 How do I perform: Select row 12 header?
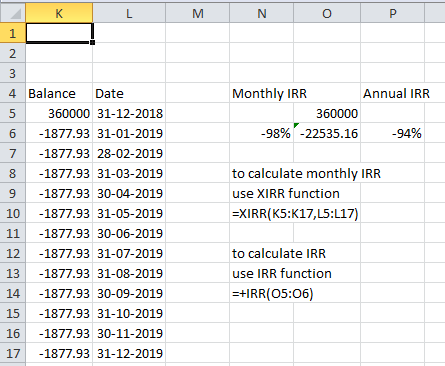[x=13, y=253]
